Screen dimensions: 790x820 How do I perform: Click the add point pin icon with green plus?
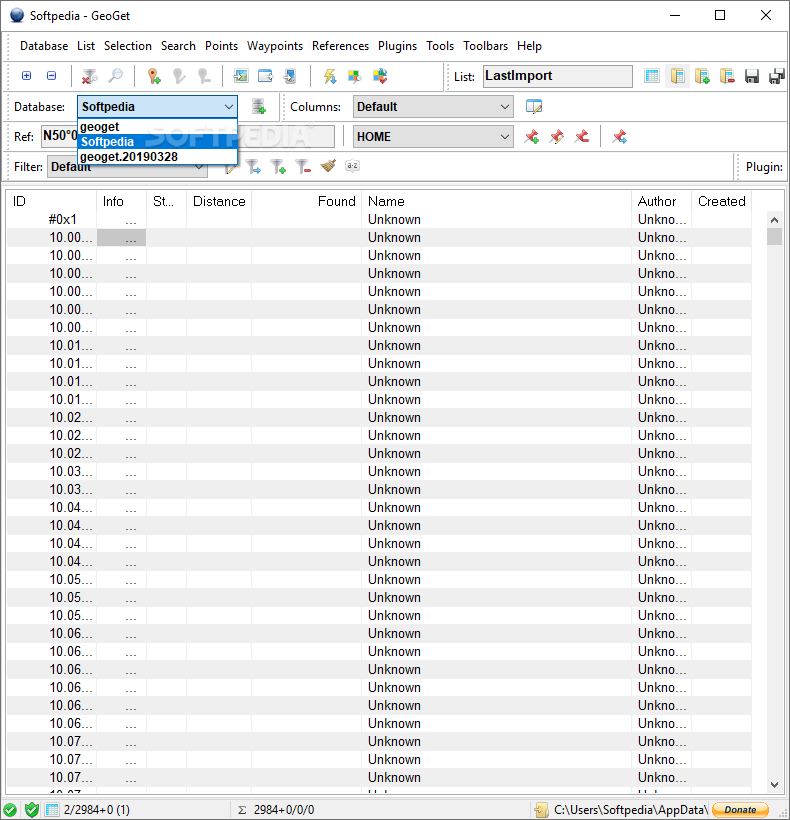[x=154, y=76]
